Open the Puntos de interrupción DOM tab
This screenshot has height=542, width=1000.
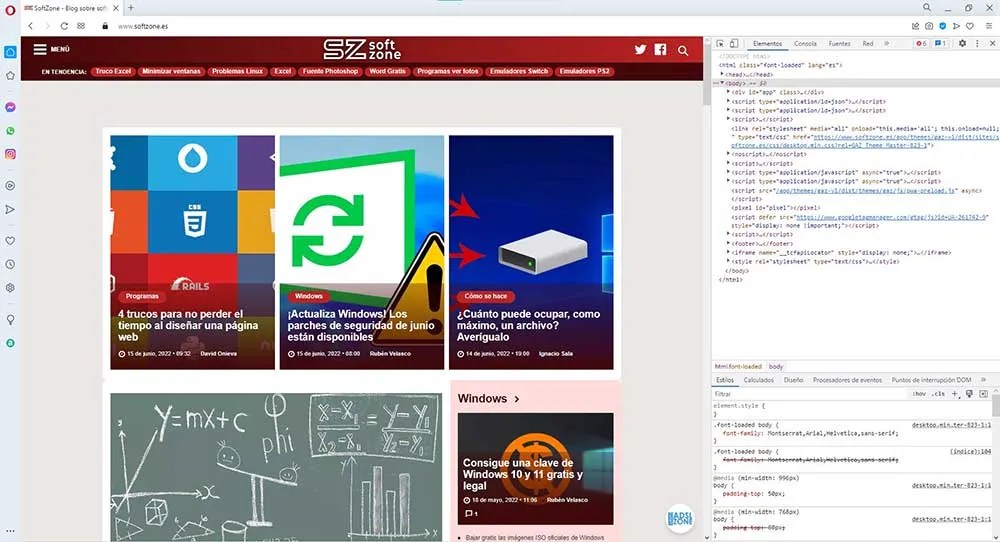(931, 380)
